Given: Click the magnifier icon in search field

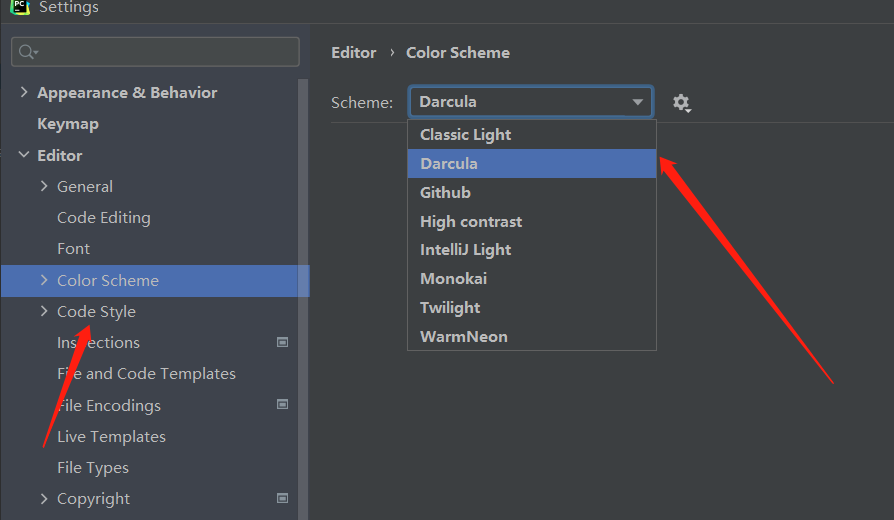Looking at the screenshot, I should pyautogui.click(x=28, y=52).
